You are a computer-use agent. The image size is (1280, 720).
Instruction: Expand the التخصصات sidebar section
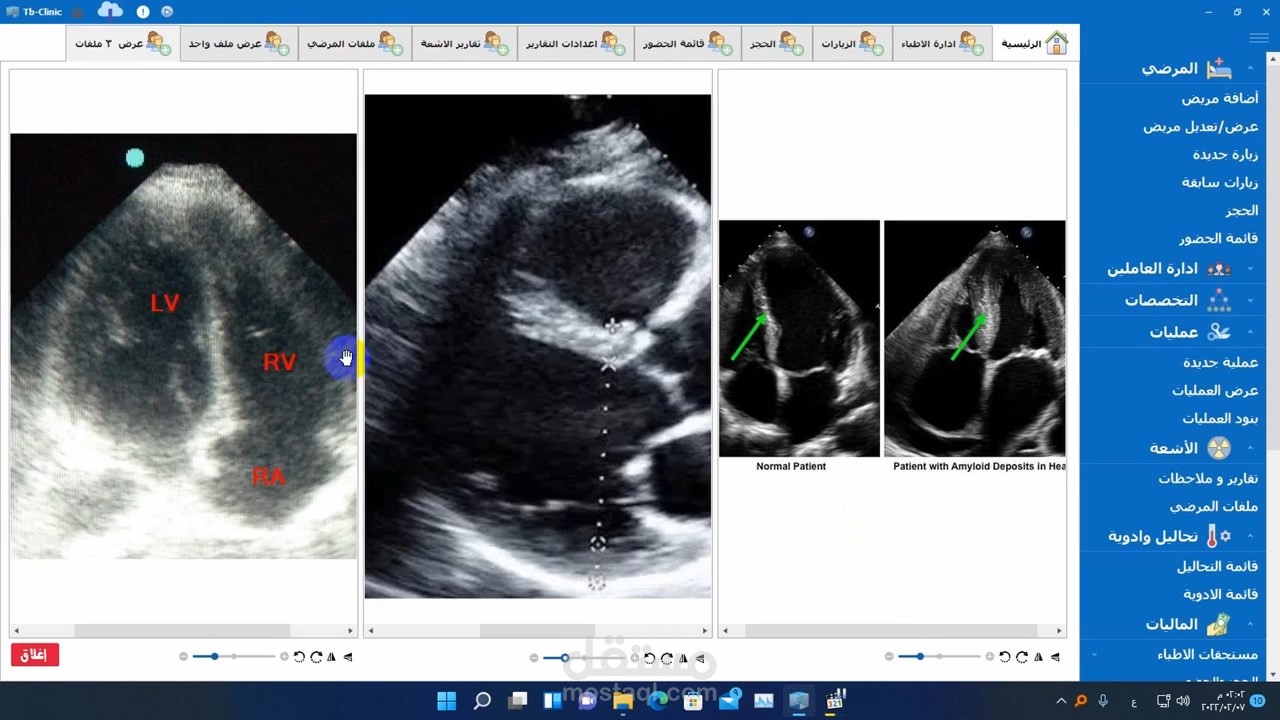1250,300
